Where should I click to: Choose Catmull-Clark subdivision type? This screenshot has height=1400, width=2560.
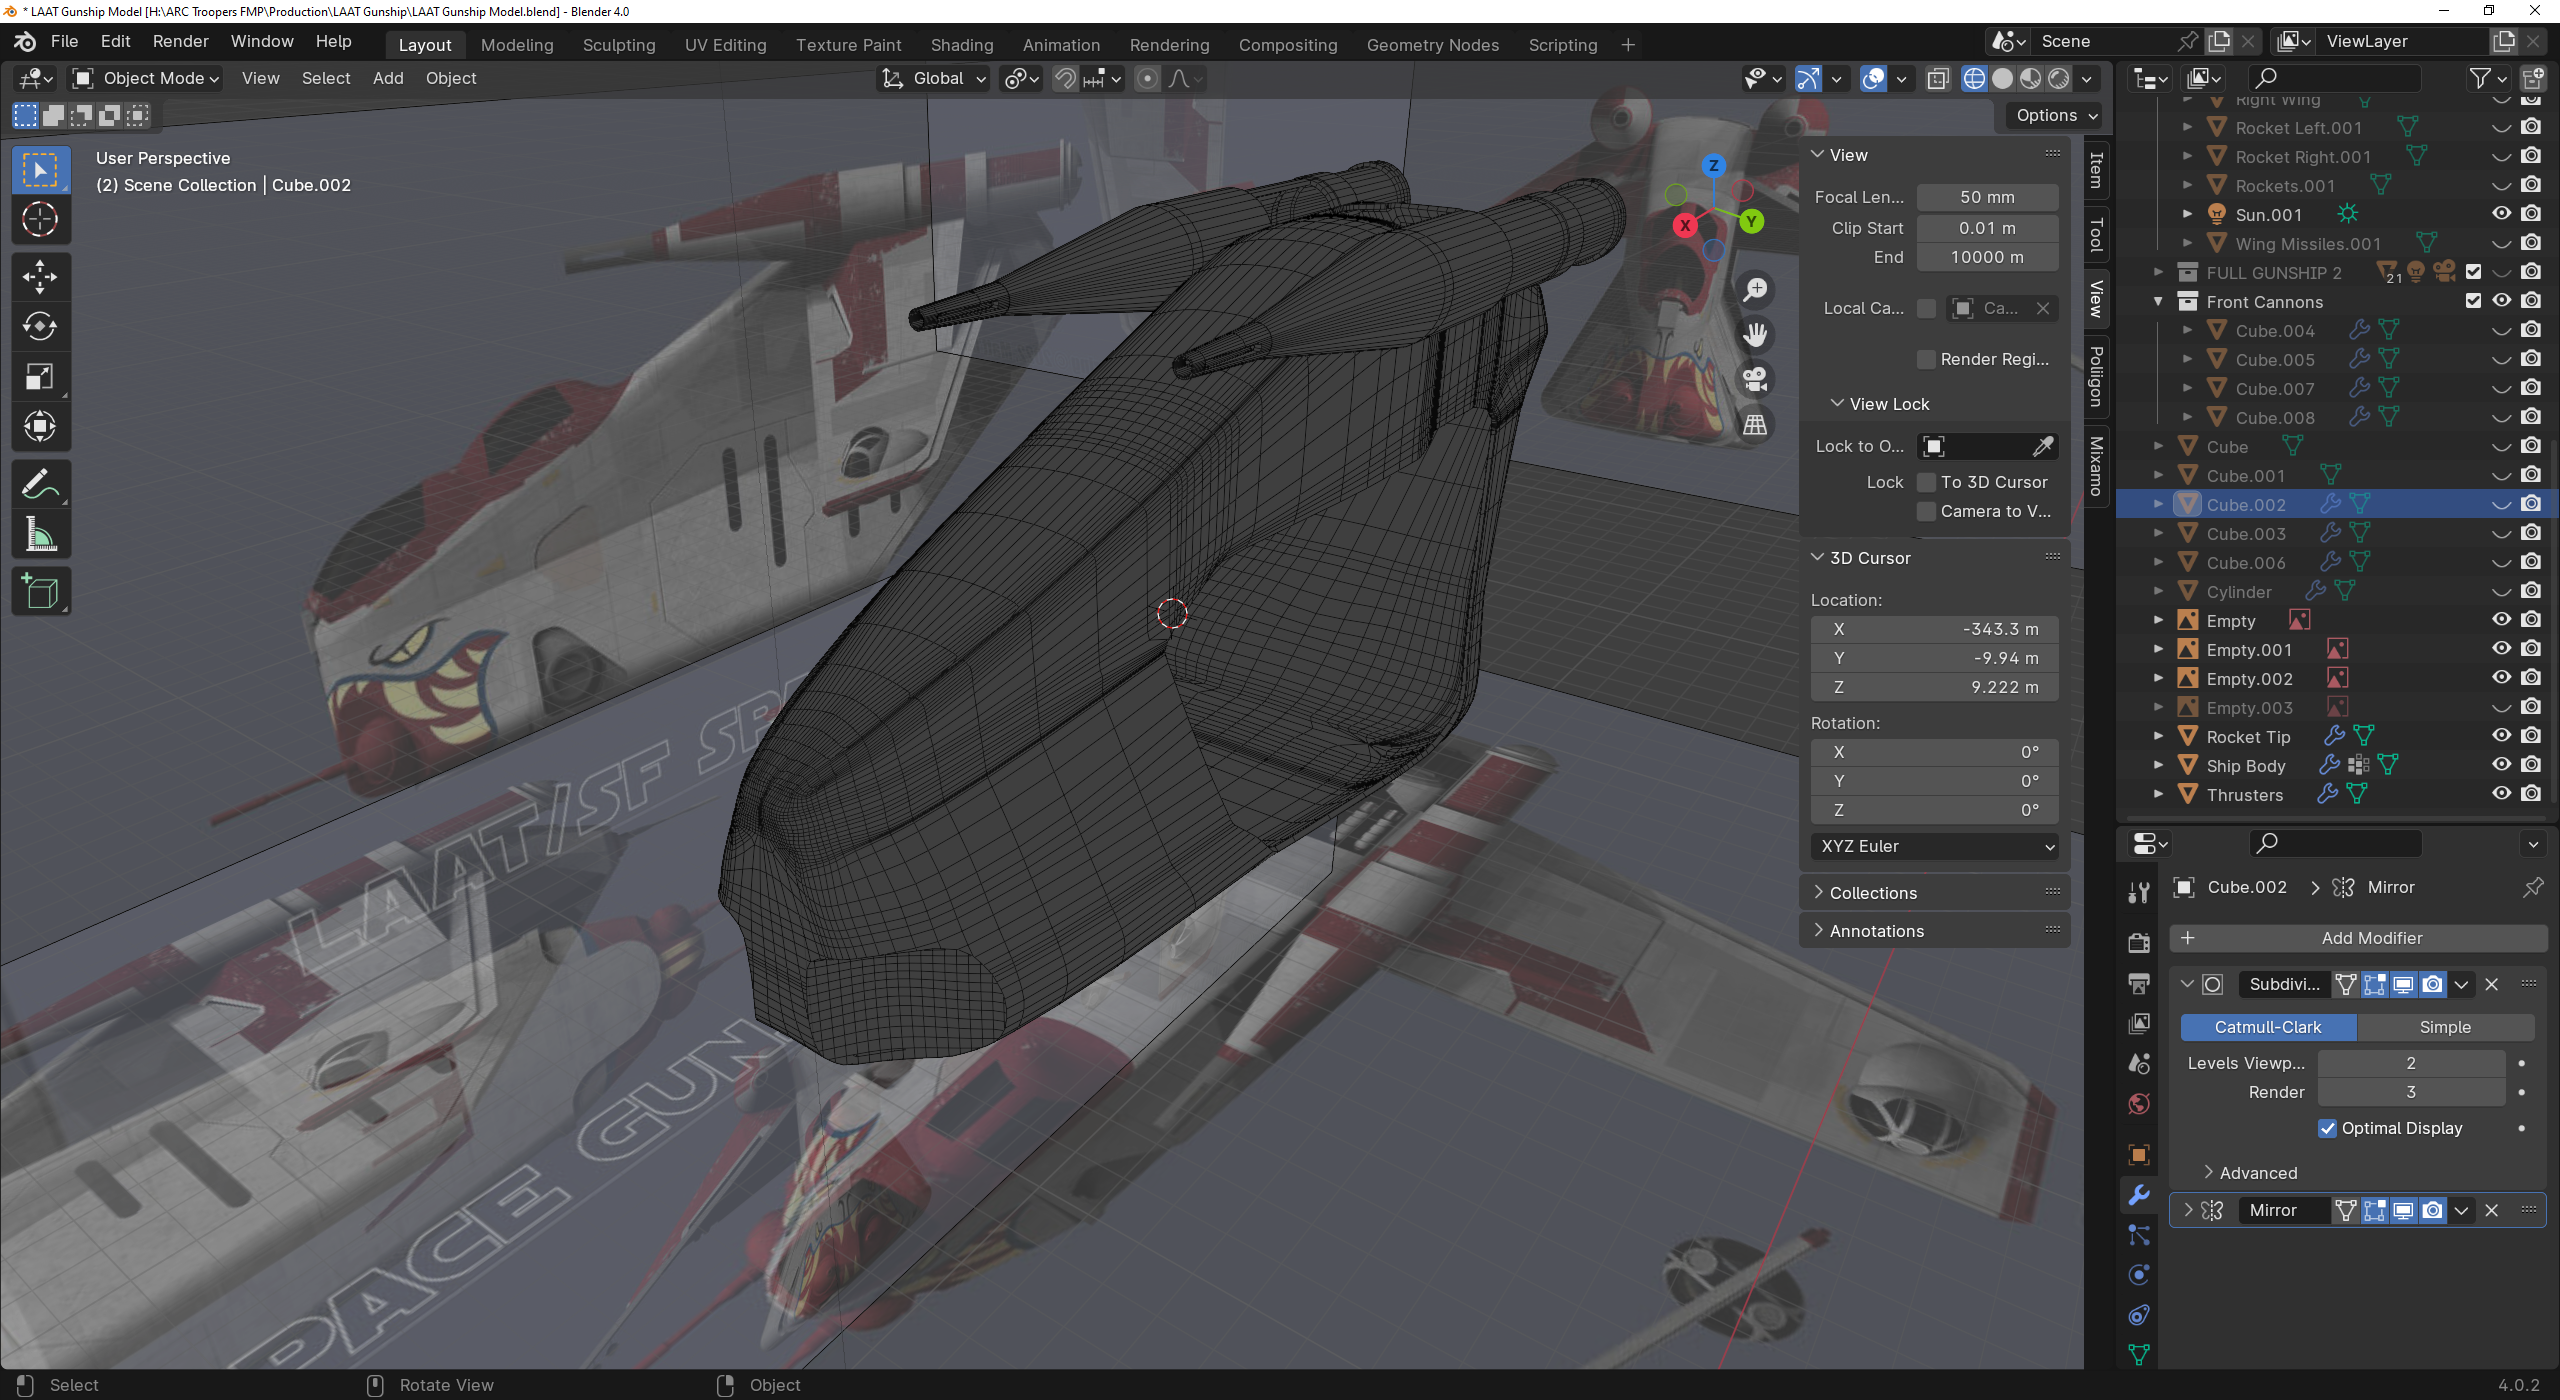point(2268,1027)
